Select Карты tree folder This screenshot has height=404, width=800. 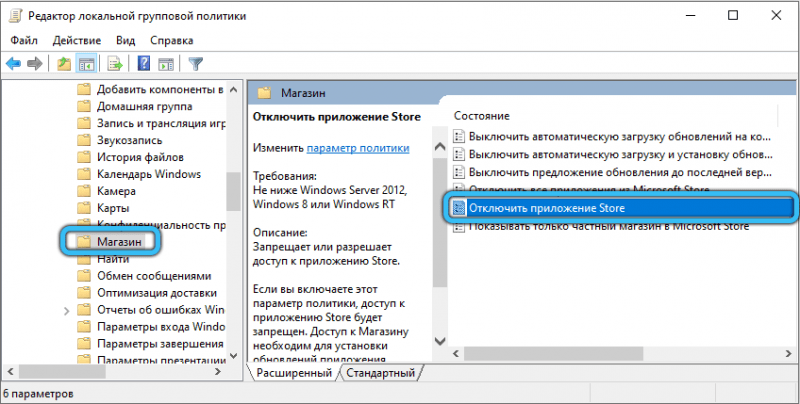(x=103, y=208)
